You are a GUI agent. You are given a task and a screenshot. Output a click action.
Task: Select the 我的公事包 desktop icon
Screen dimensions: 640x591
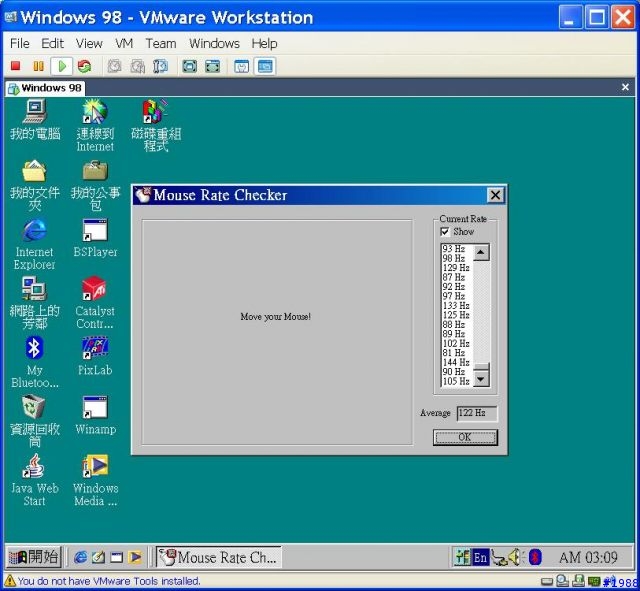(96, 186)
